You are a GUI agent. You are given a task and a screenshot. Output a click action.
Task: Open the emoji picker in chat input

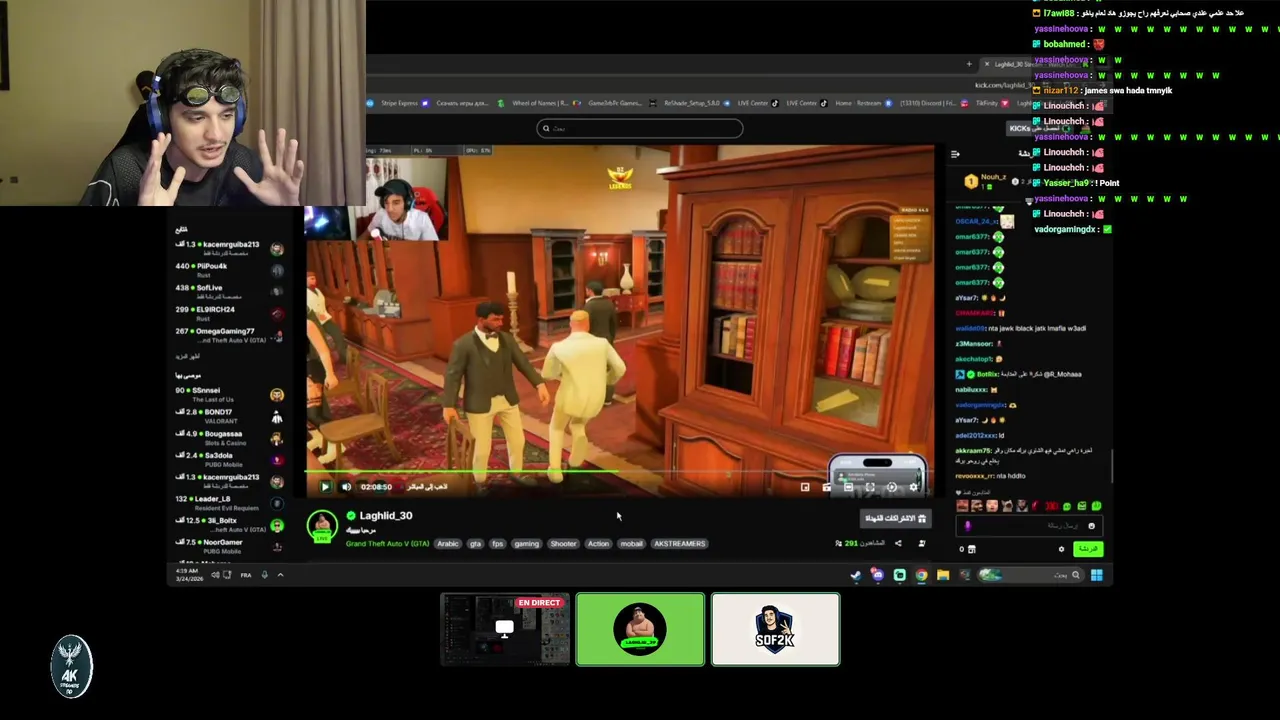1091,526
